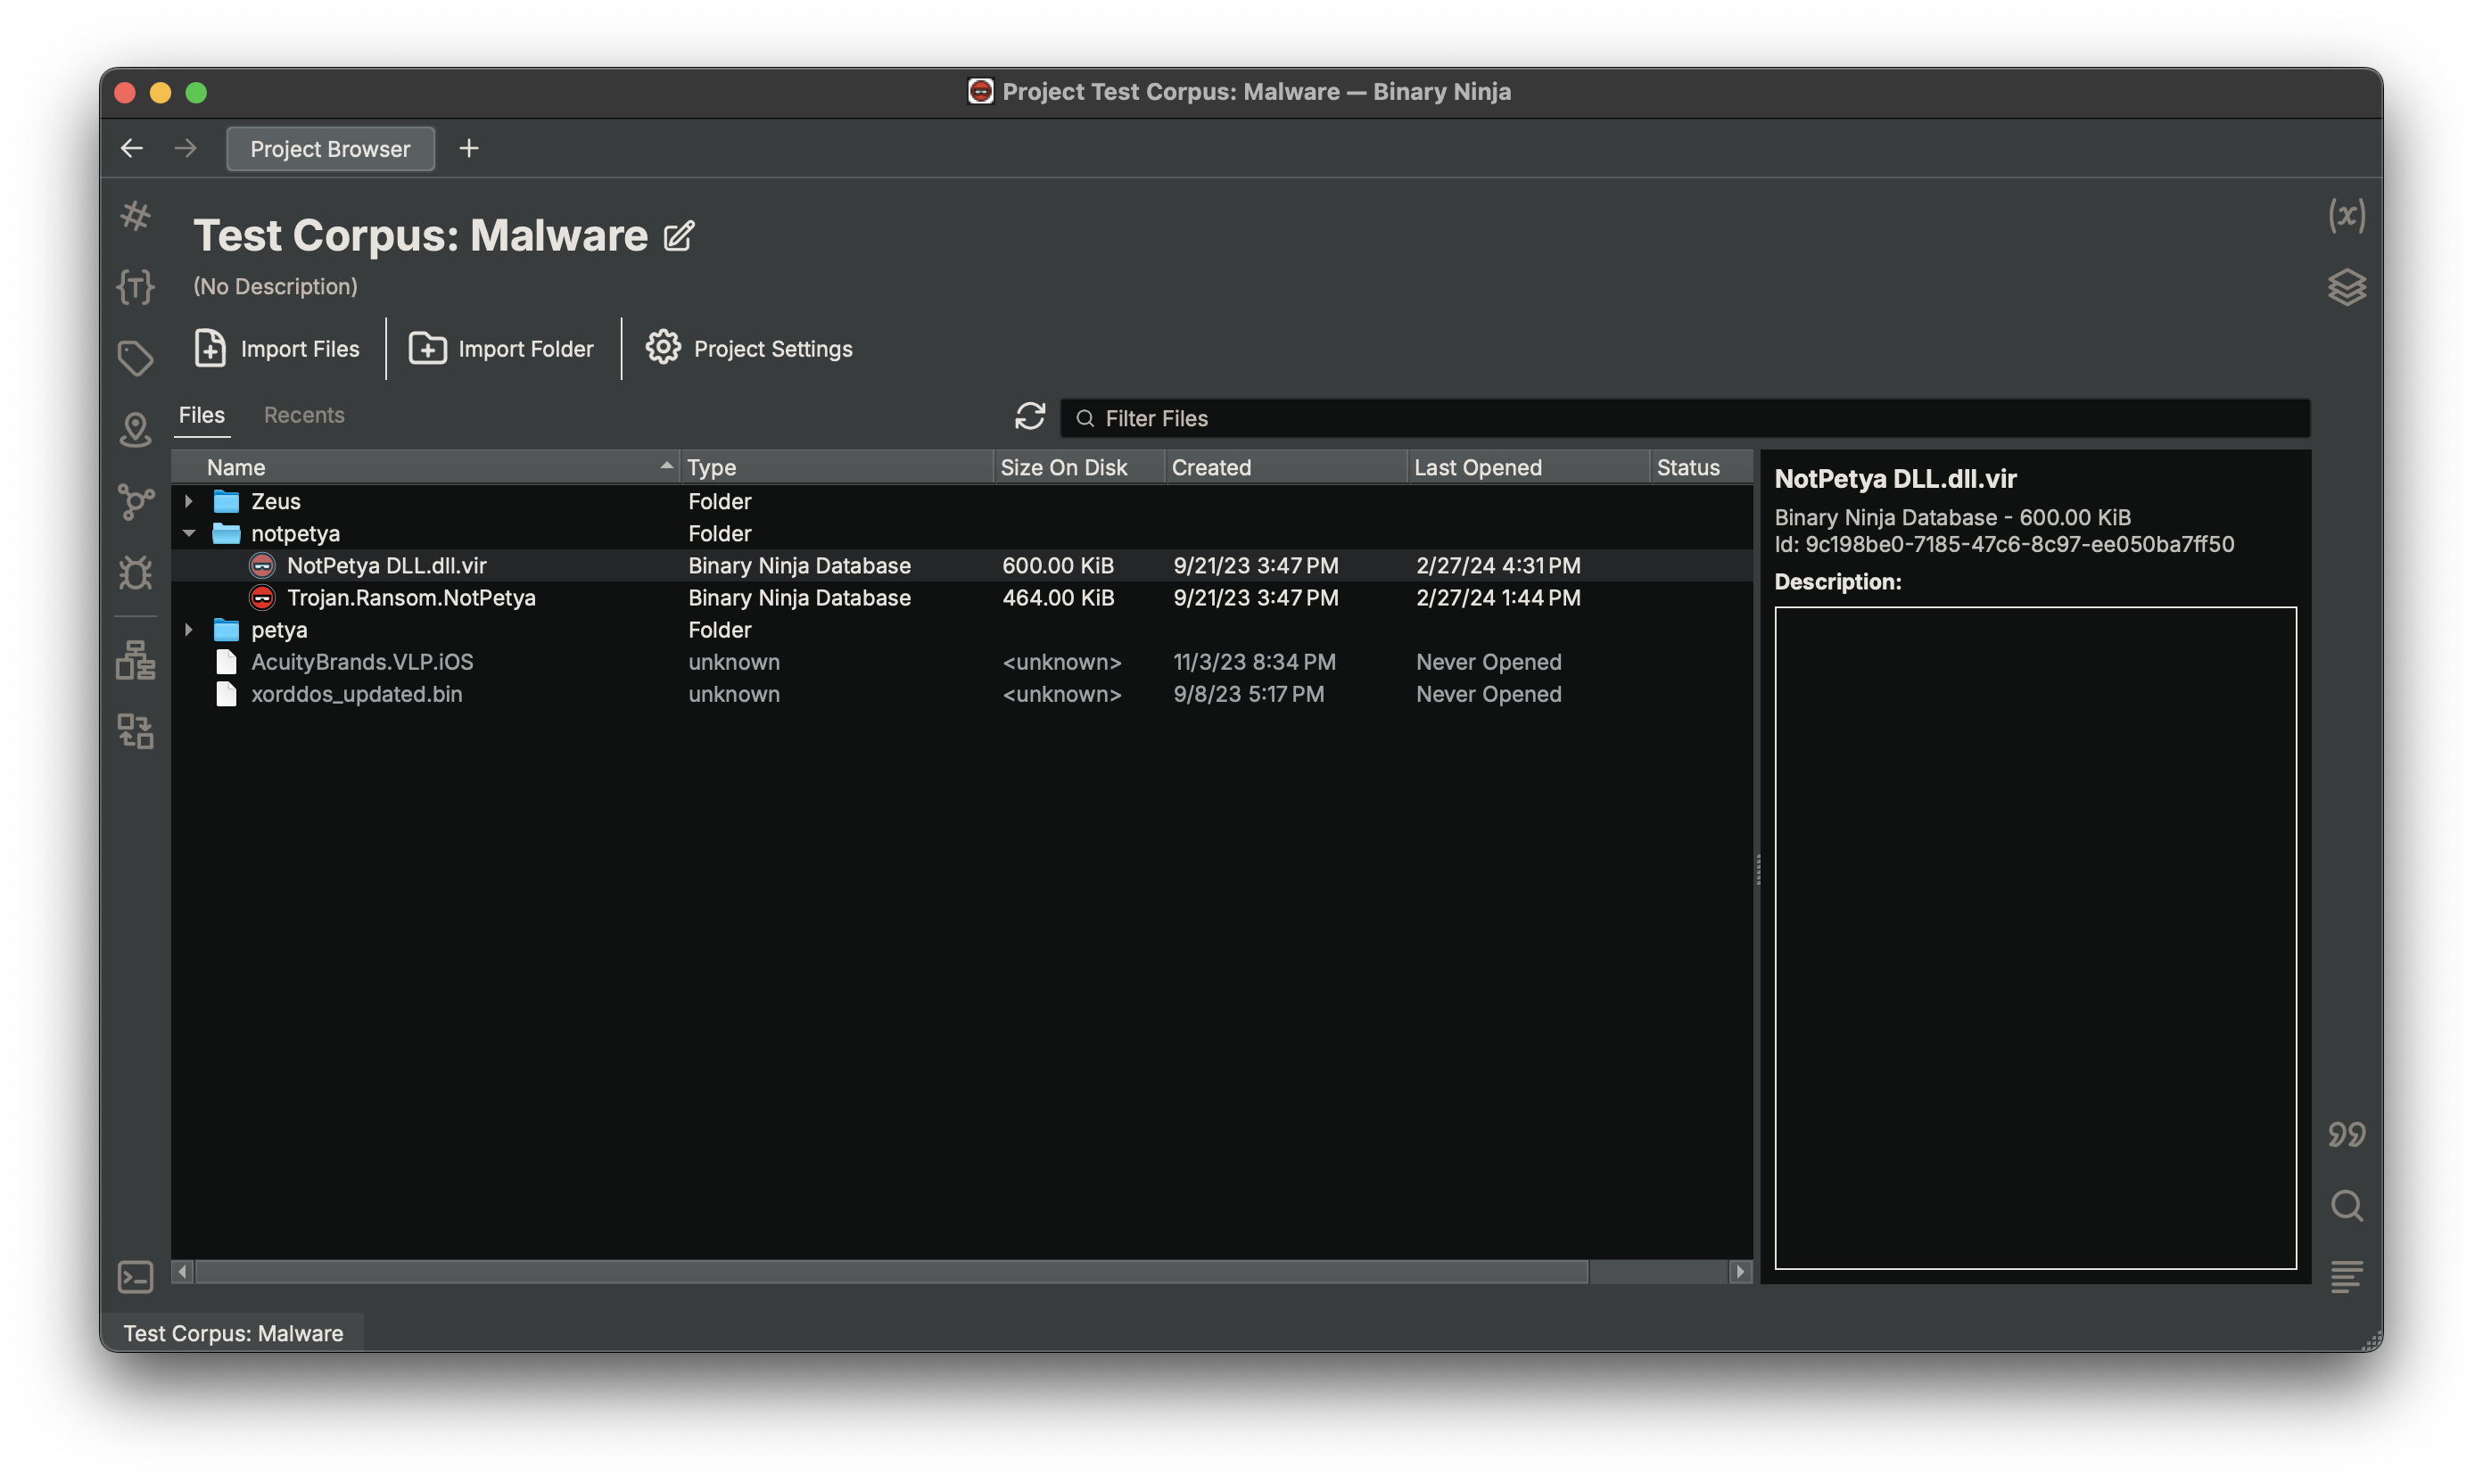Open the Strings quote mark icon
The height and width of the screenshot is (1484, 2483).
tap(2346, 1135)
